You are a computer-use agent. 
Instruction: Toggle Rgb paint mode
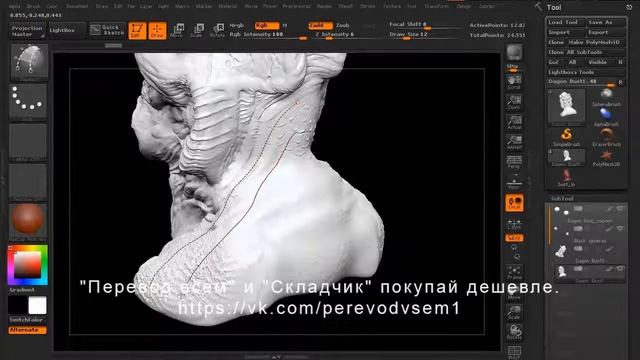tap(267, 25)
